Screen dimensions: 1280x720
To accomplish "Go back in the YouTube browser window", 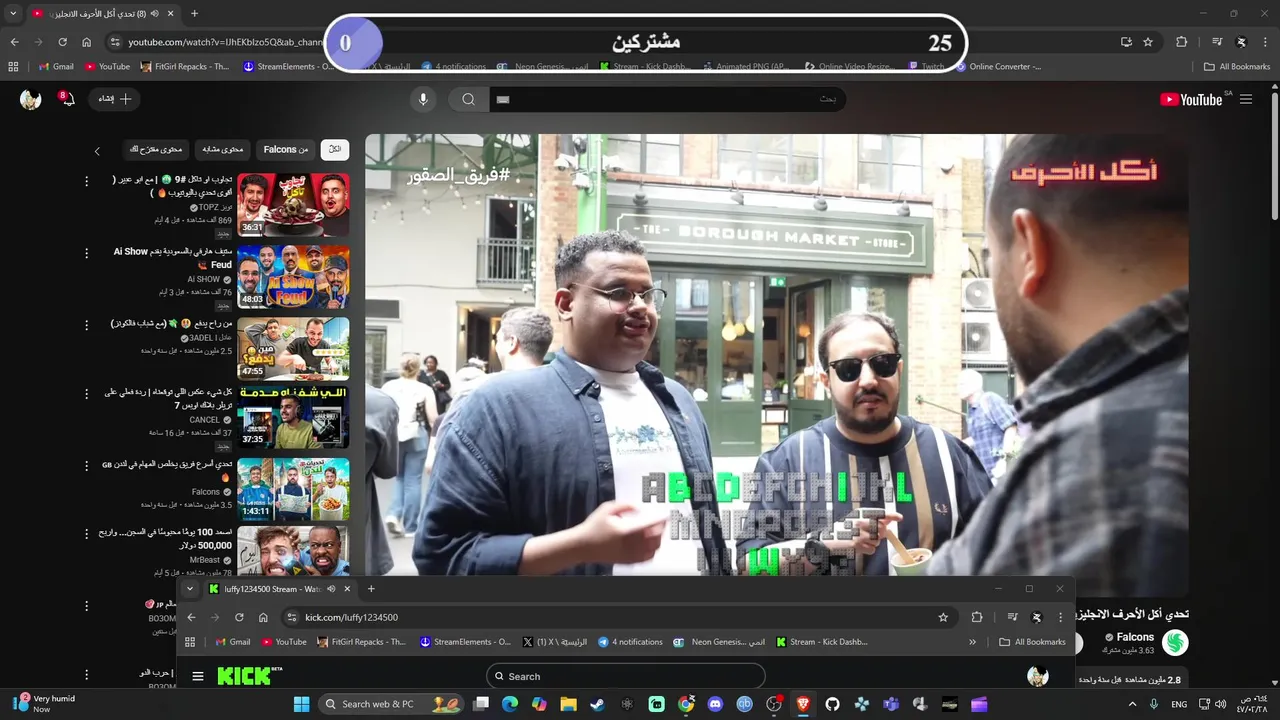I will pyautogui.click(x=14, y=42).
